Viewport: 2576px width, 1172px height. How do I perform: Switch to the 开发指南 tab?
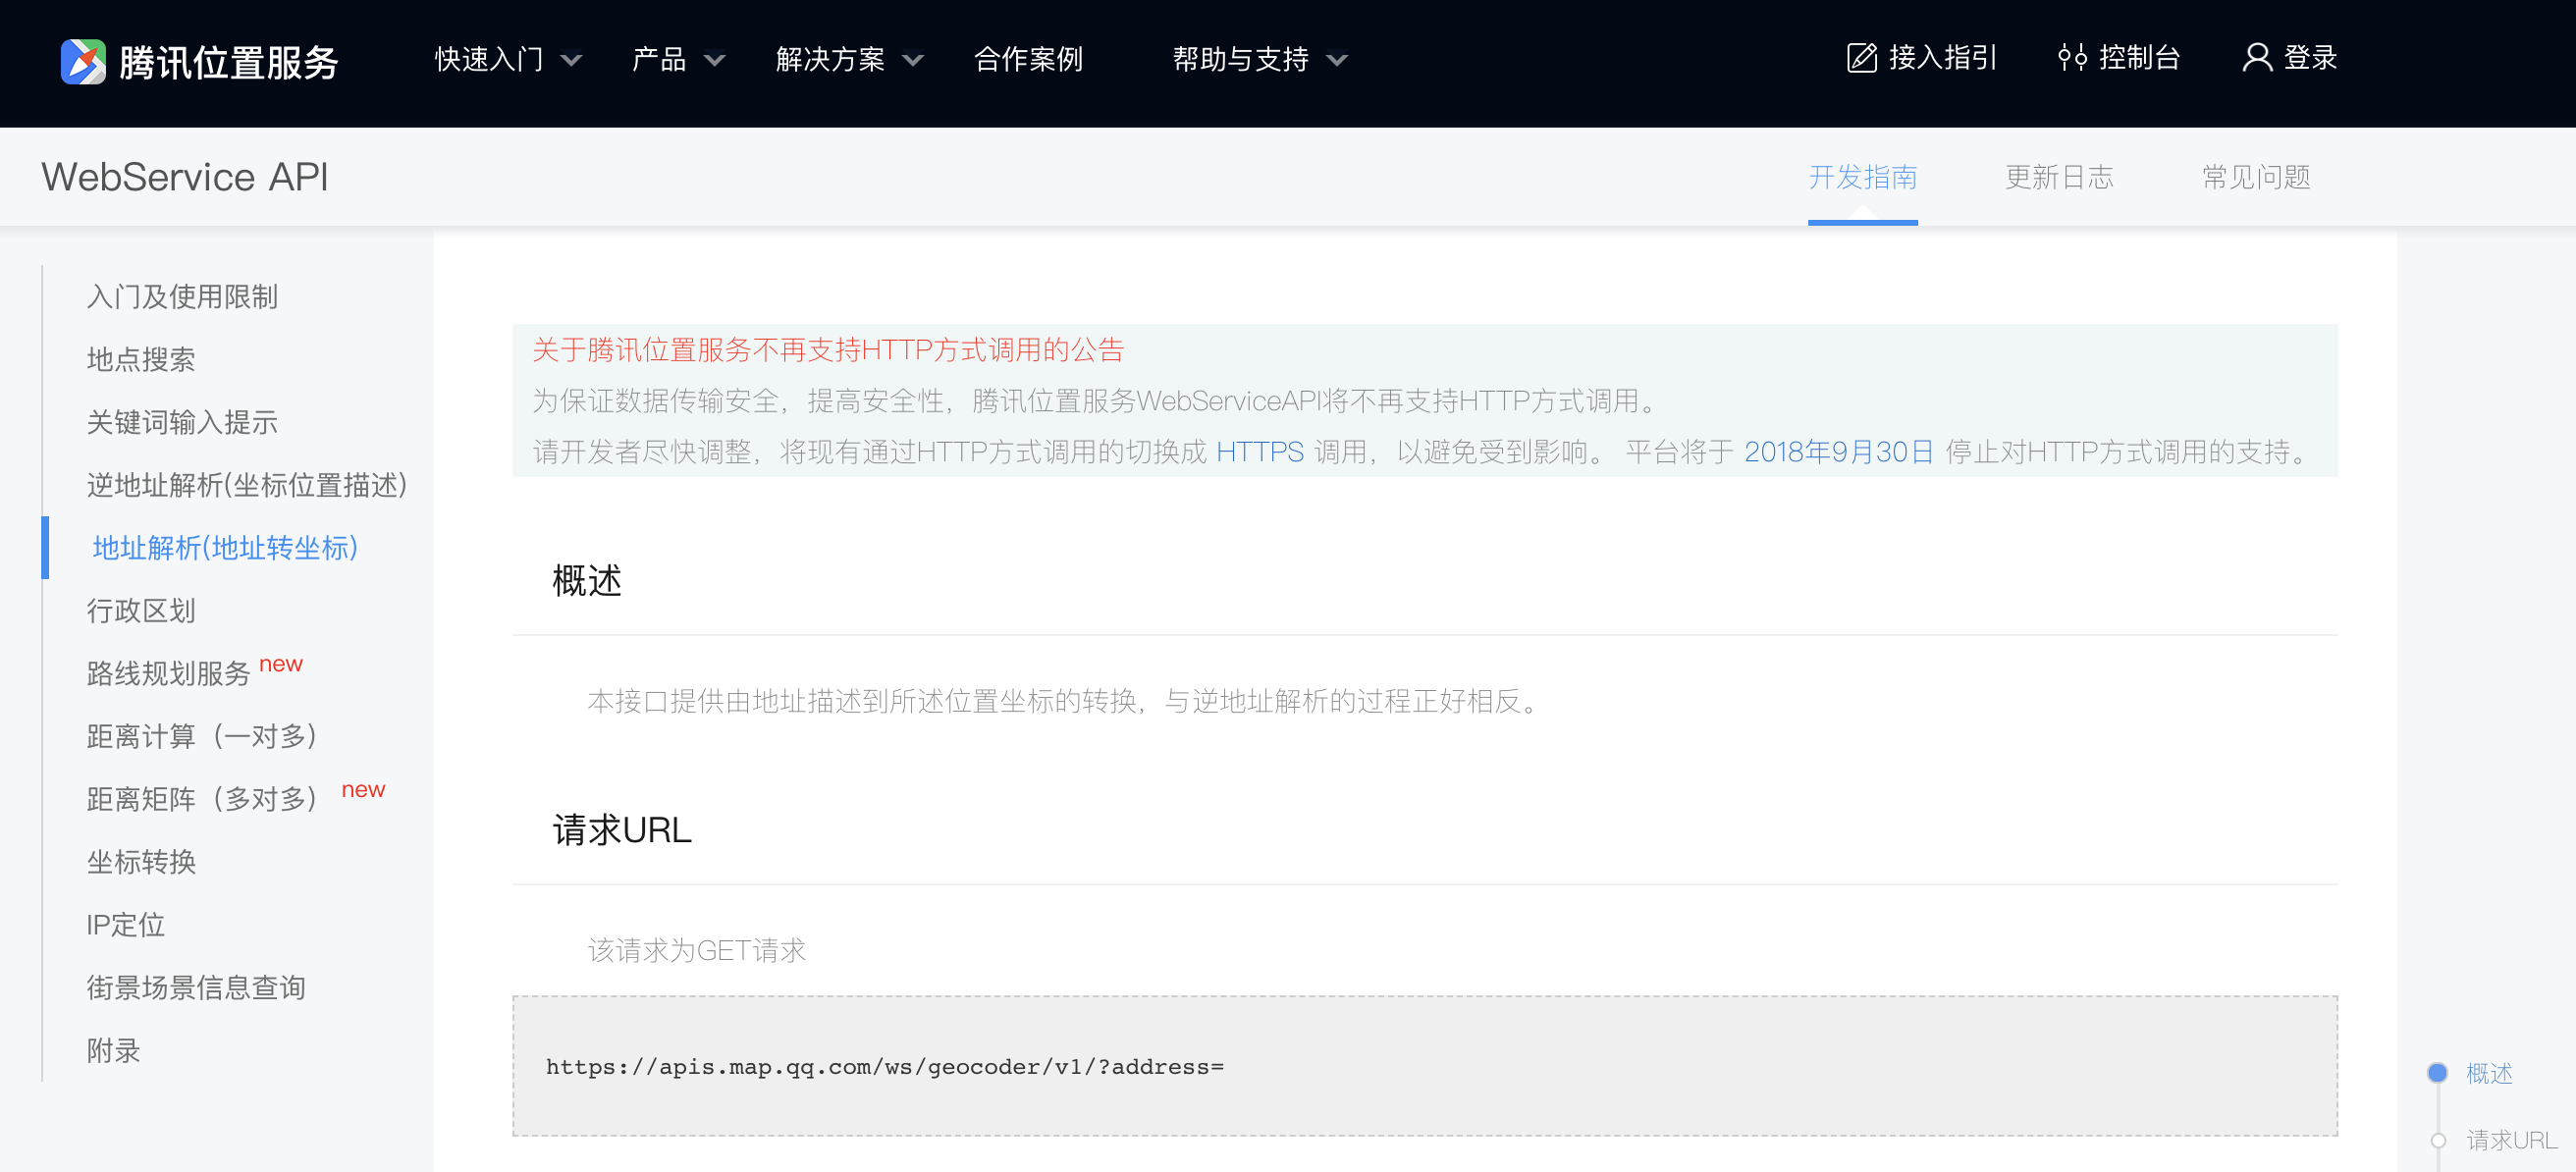[x=1862, y=177]
